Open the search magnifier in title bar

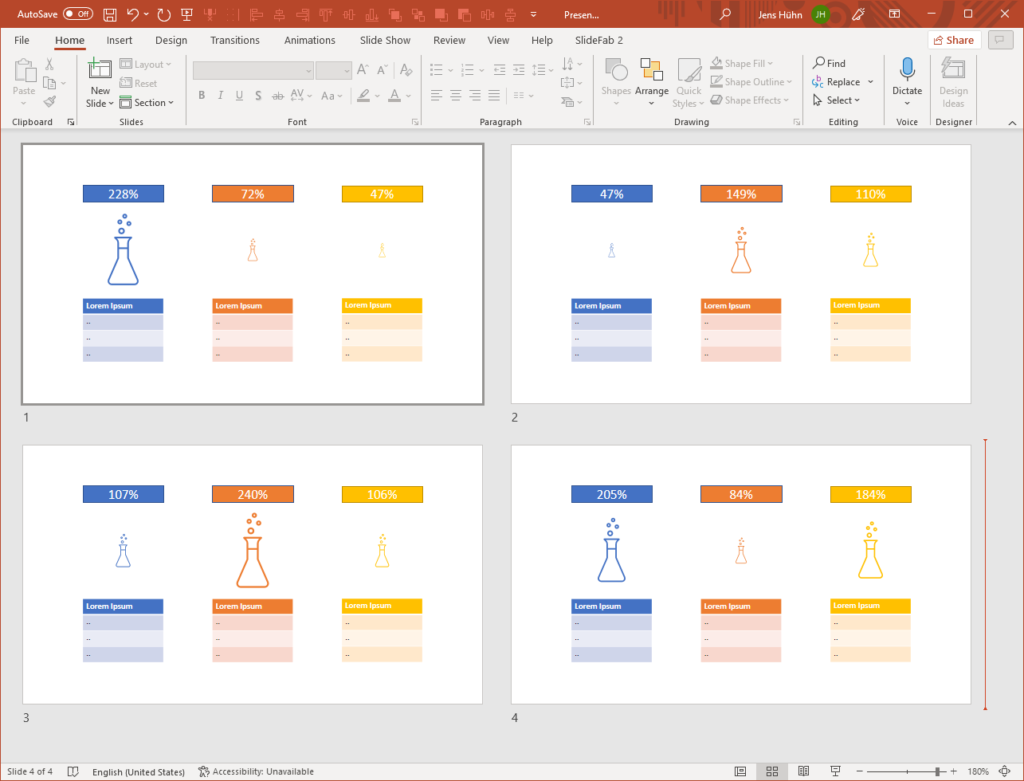click(x=725, y=14)
